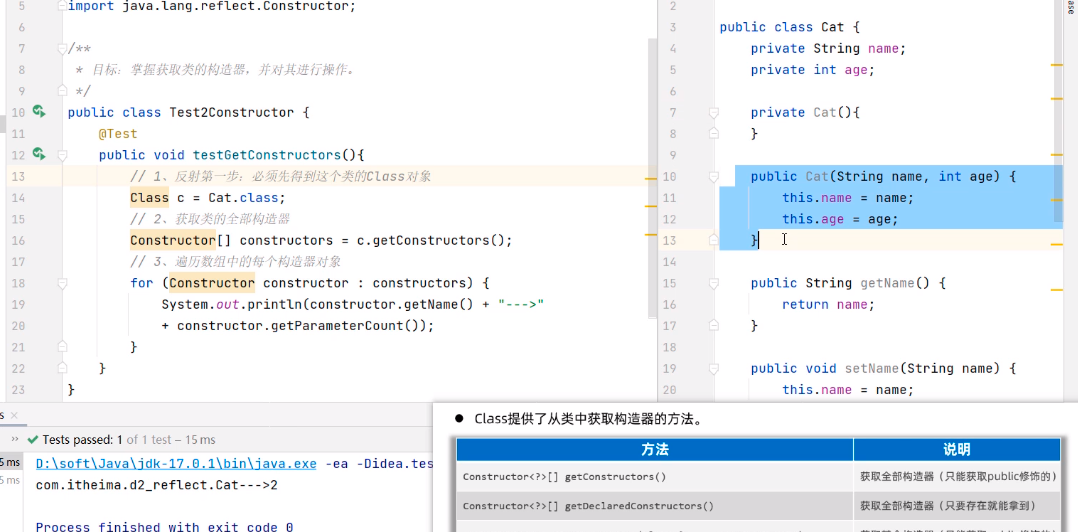Select the highlighted 15 ms test result row
Viewport: 1078px width, 532px height.
coord(11,463)
